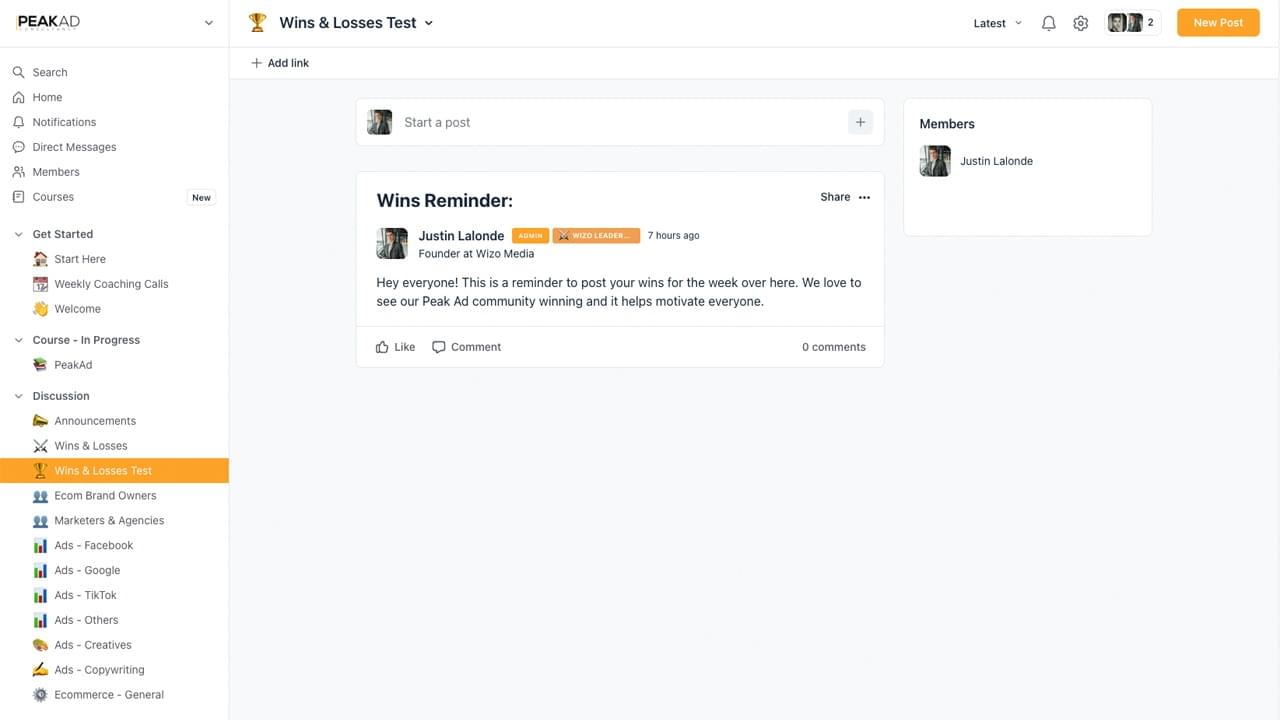Image resolution: width=1280 pixels, height=720 pixels.
Task: Share the Wins Reminder post
Action: point(834,197)
